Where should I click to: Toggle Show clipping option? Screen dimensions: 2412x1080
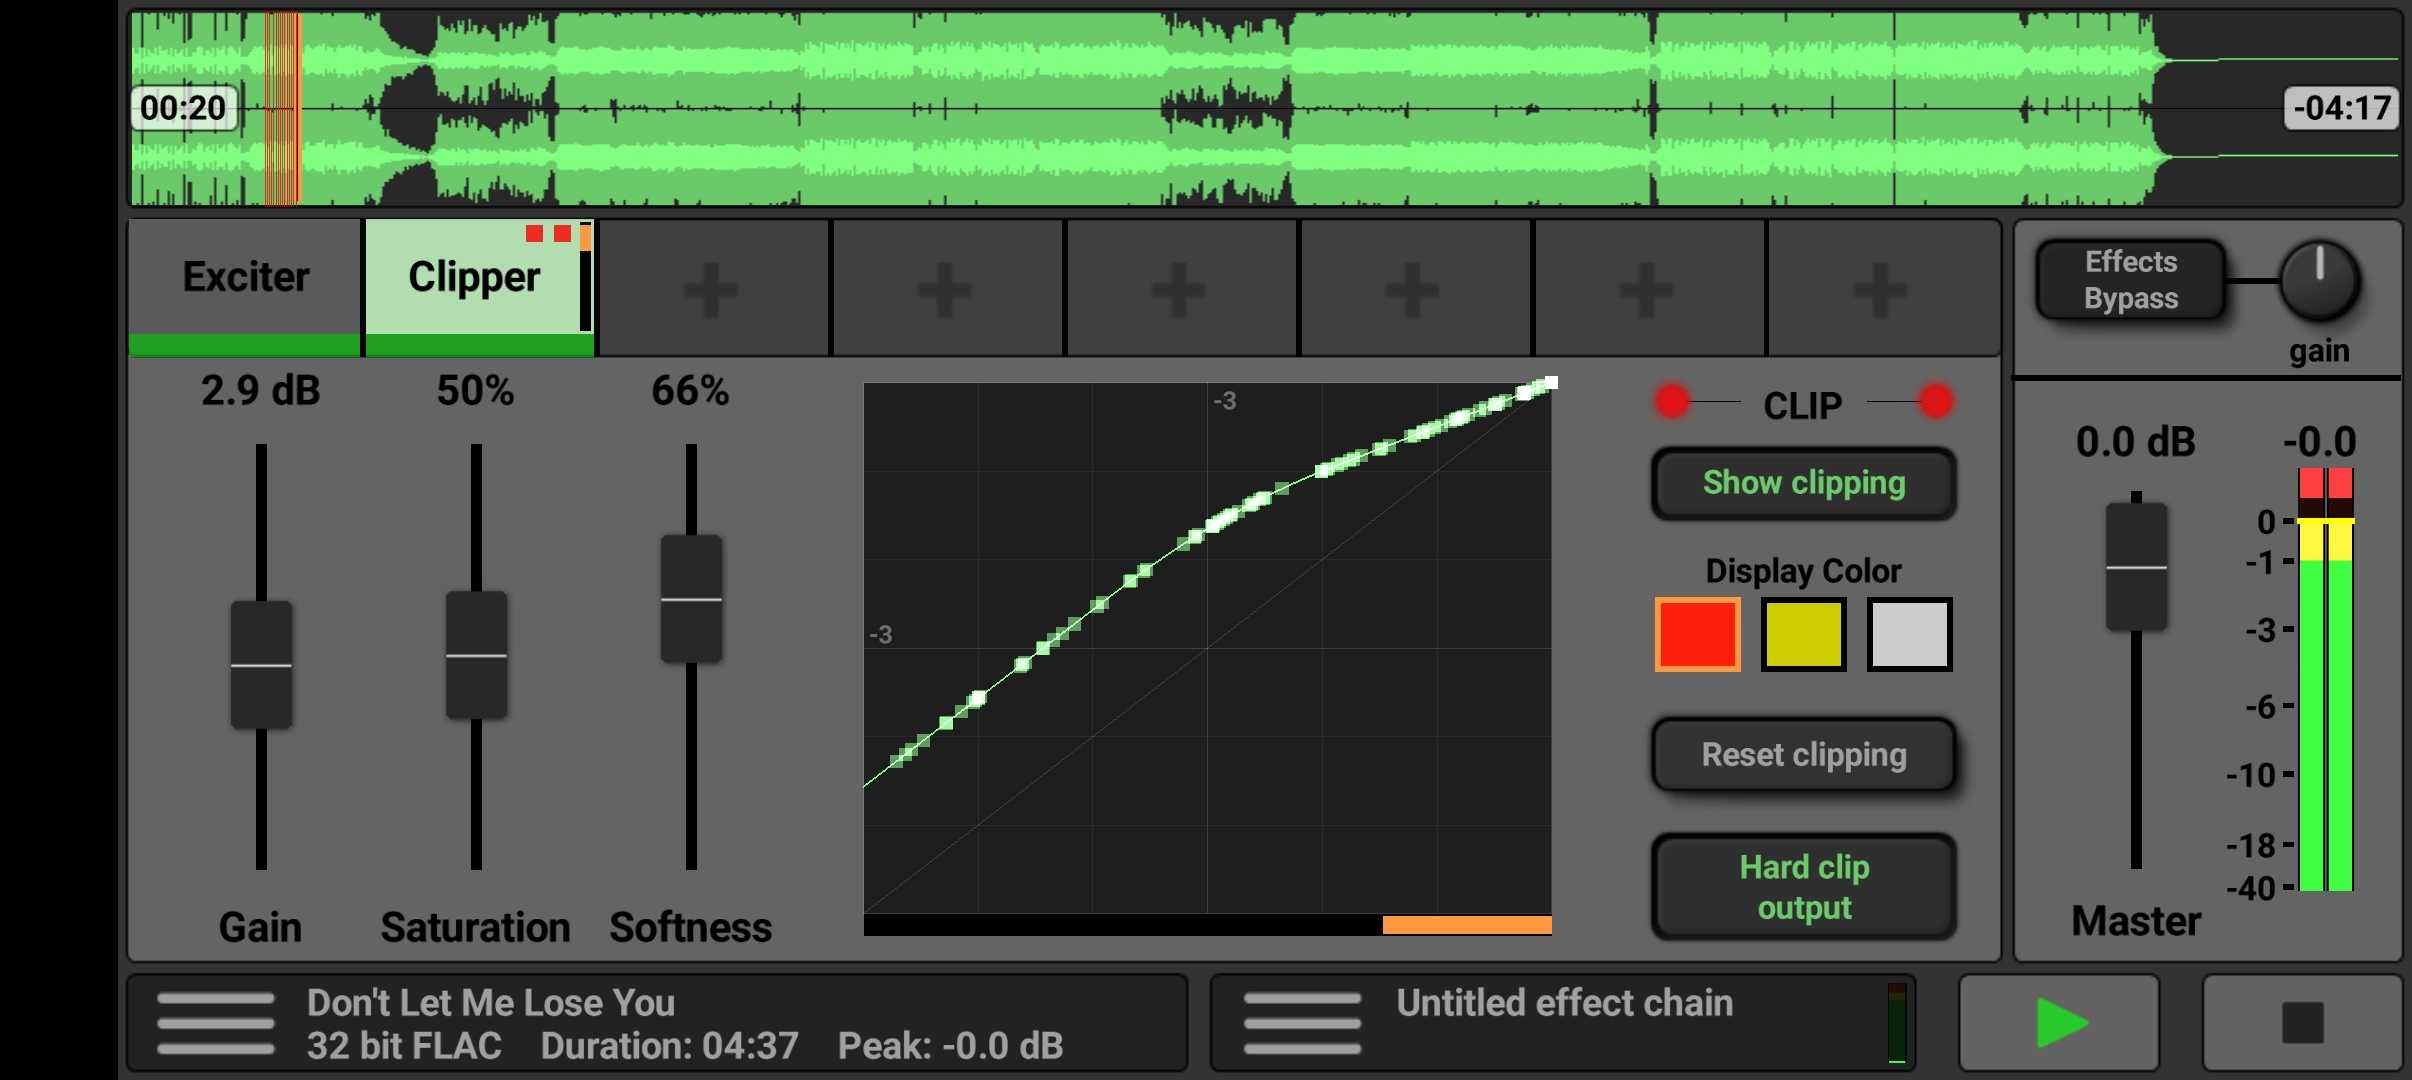1804,483
